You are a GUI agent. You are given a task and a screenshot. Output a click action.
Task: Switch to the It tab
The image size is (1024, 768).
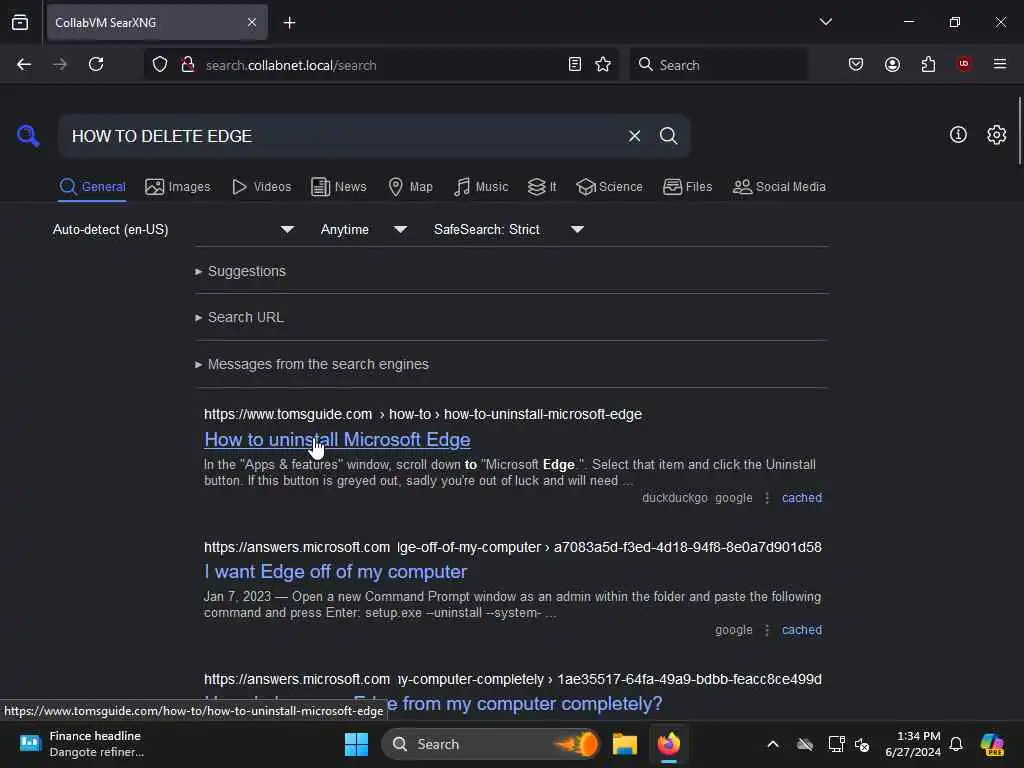(541, 187)
